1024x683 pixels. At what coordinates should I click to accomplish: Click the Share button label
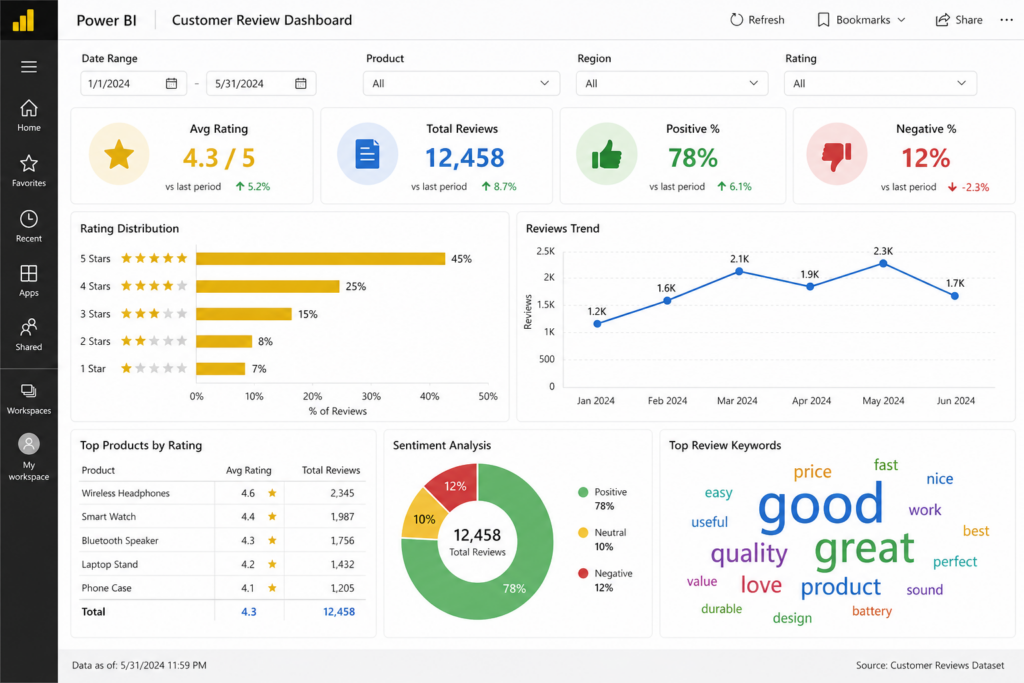[x=968, y=20]
